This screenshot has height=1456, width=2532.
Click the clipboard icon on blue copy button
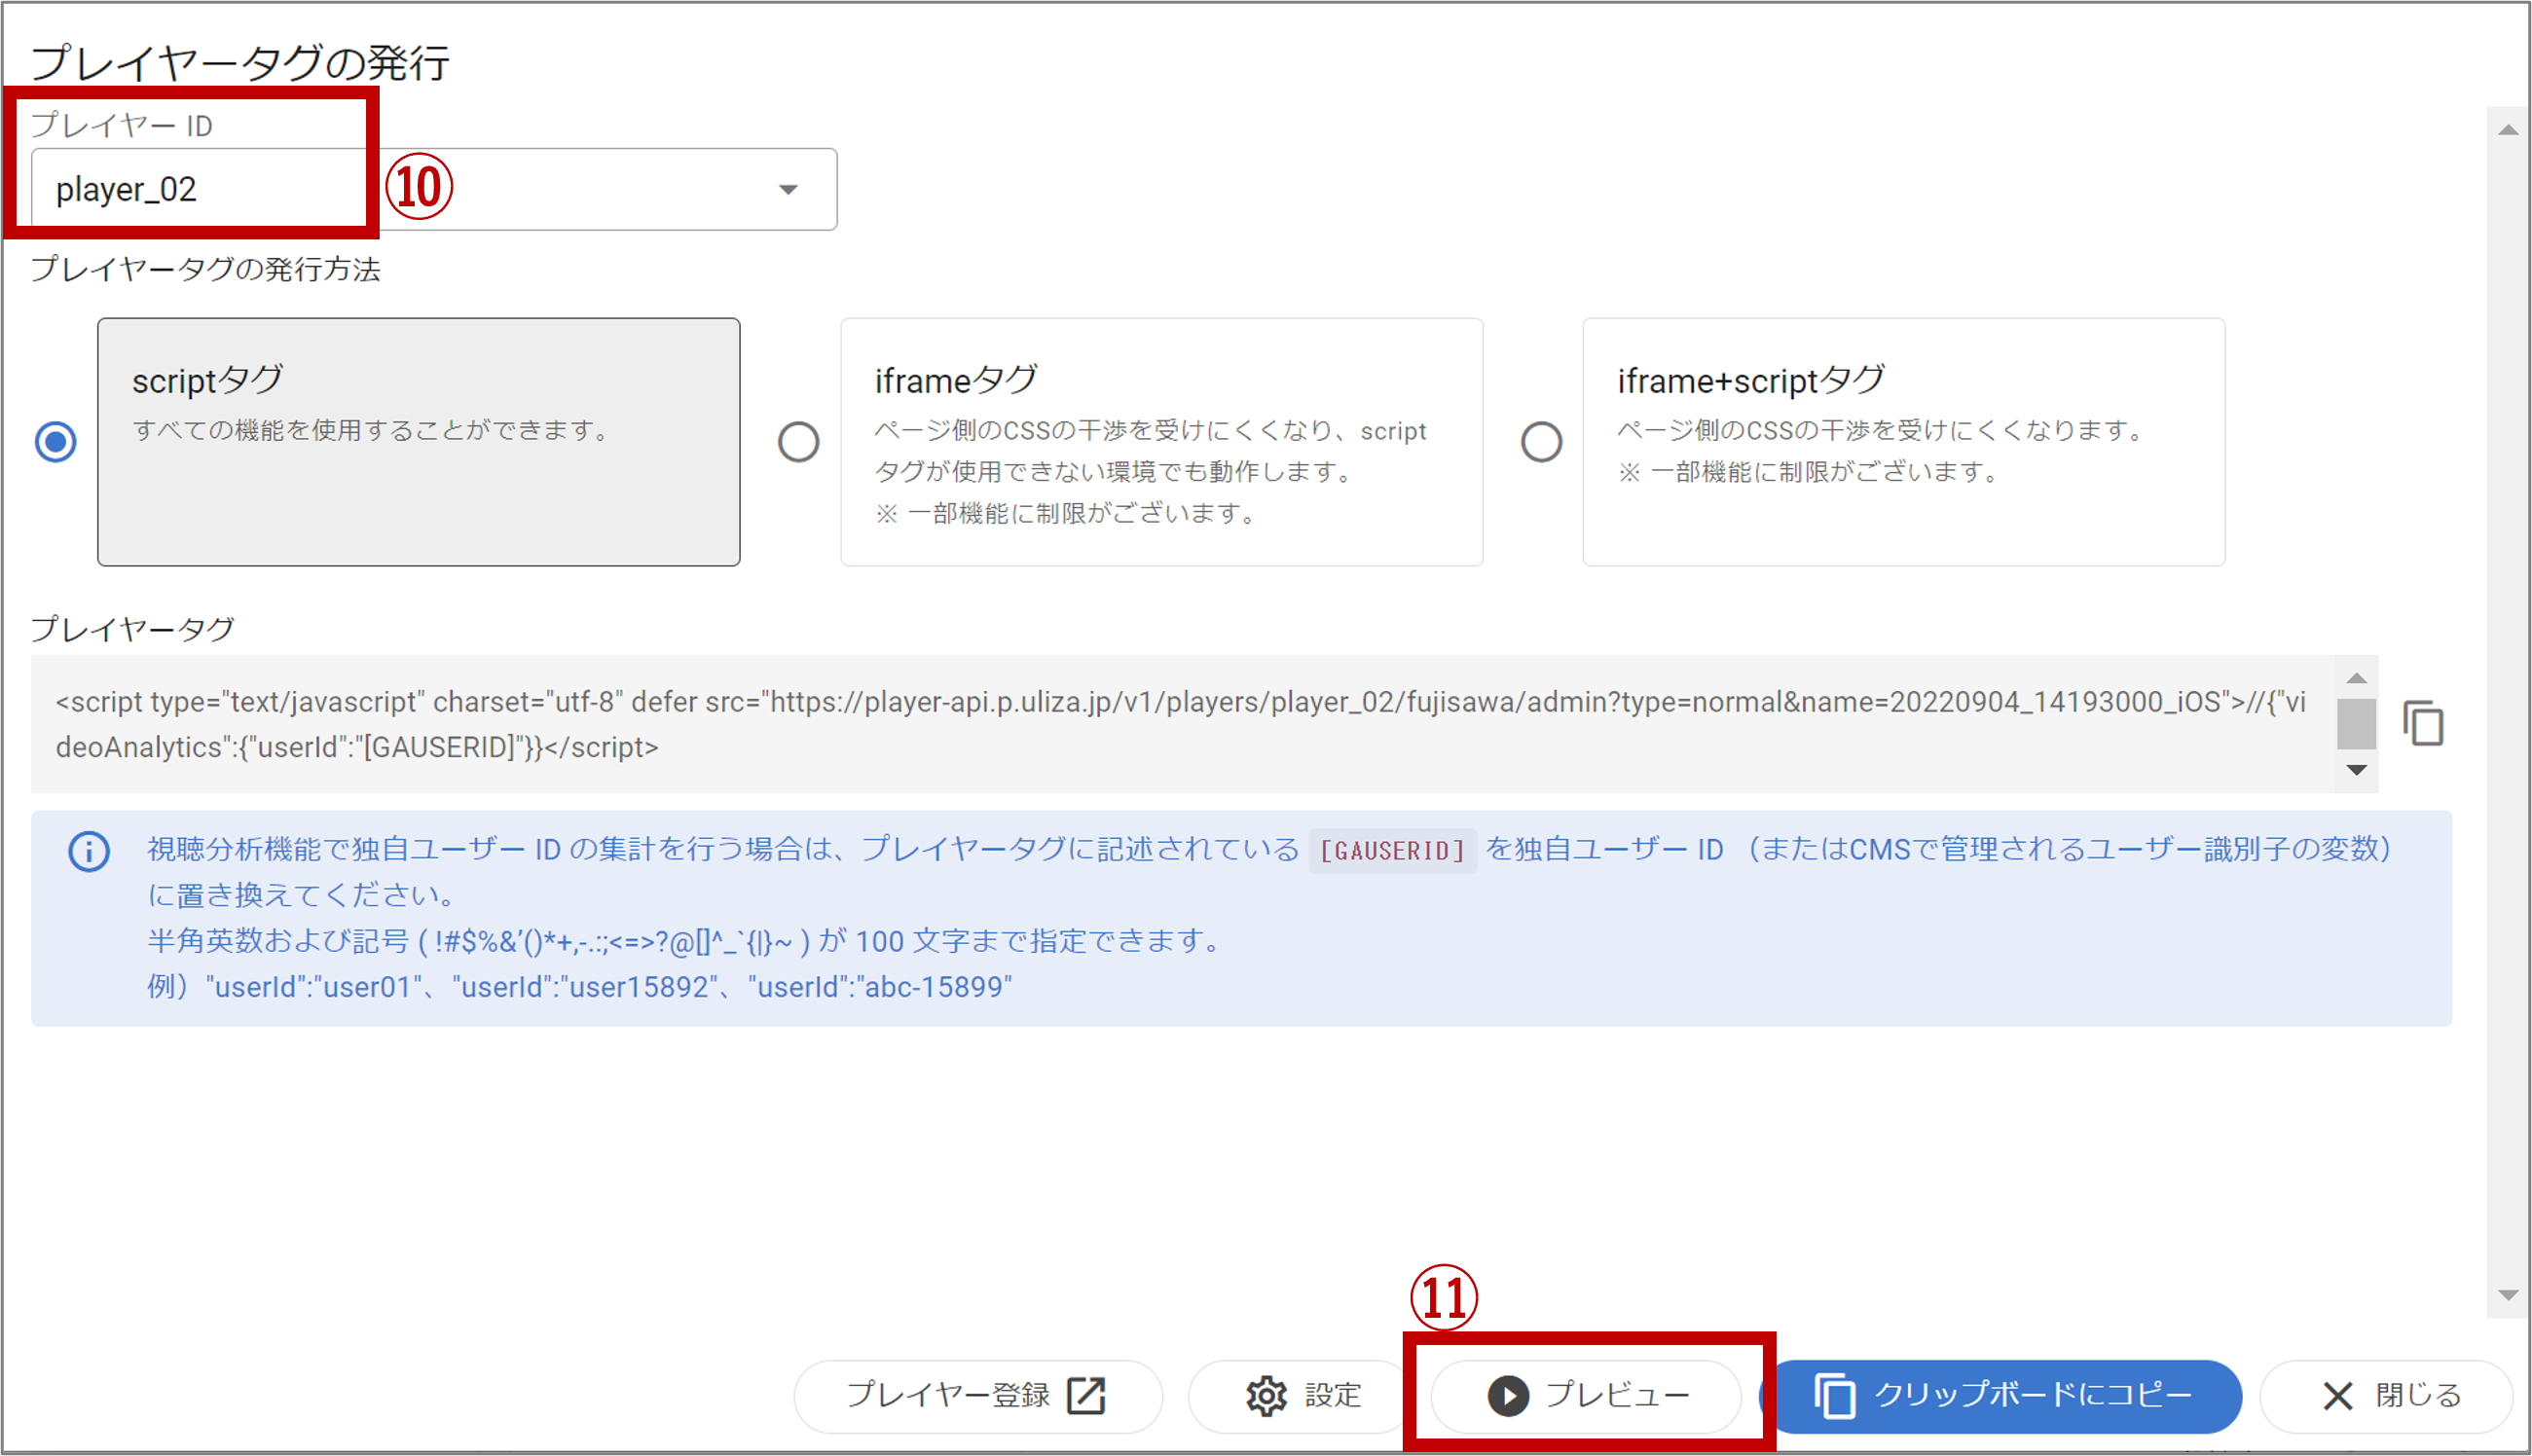coord(1834,1396)
